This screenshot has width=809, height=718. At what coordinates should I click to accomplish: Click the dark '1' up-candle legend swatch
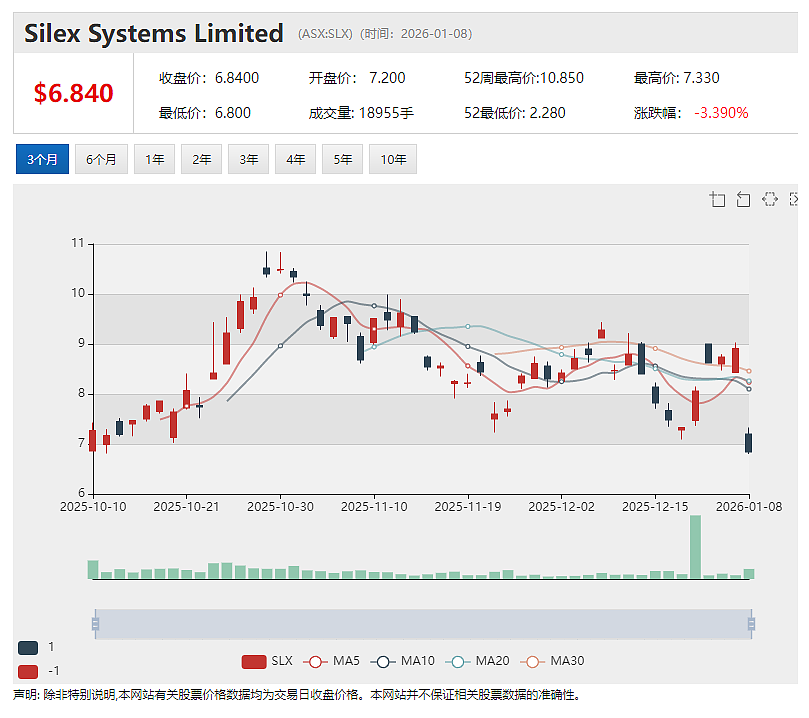pos(28,647)
